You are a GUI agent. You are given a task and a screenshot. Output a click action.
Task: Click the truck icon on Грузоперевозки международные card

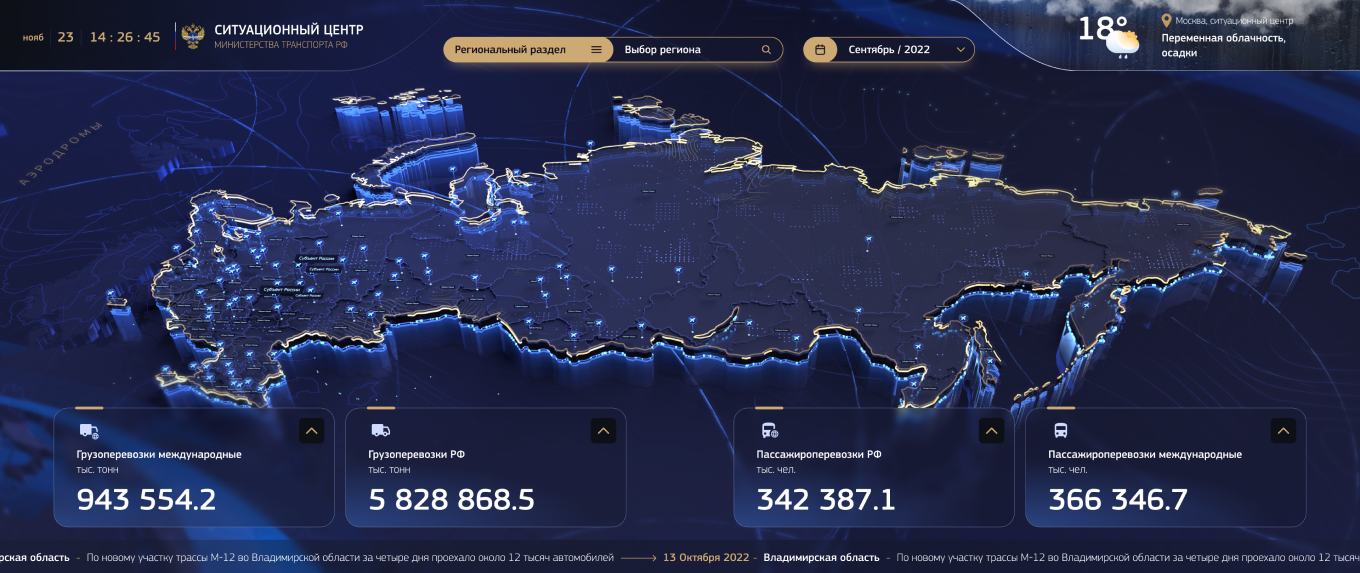[x=89, y=431]
